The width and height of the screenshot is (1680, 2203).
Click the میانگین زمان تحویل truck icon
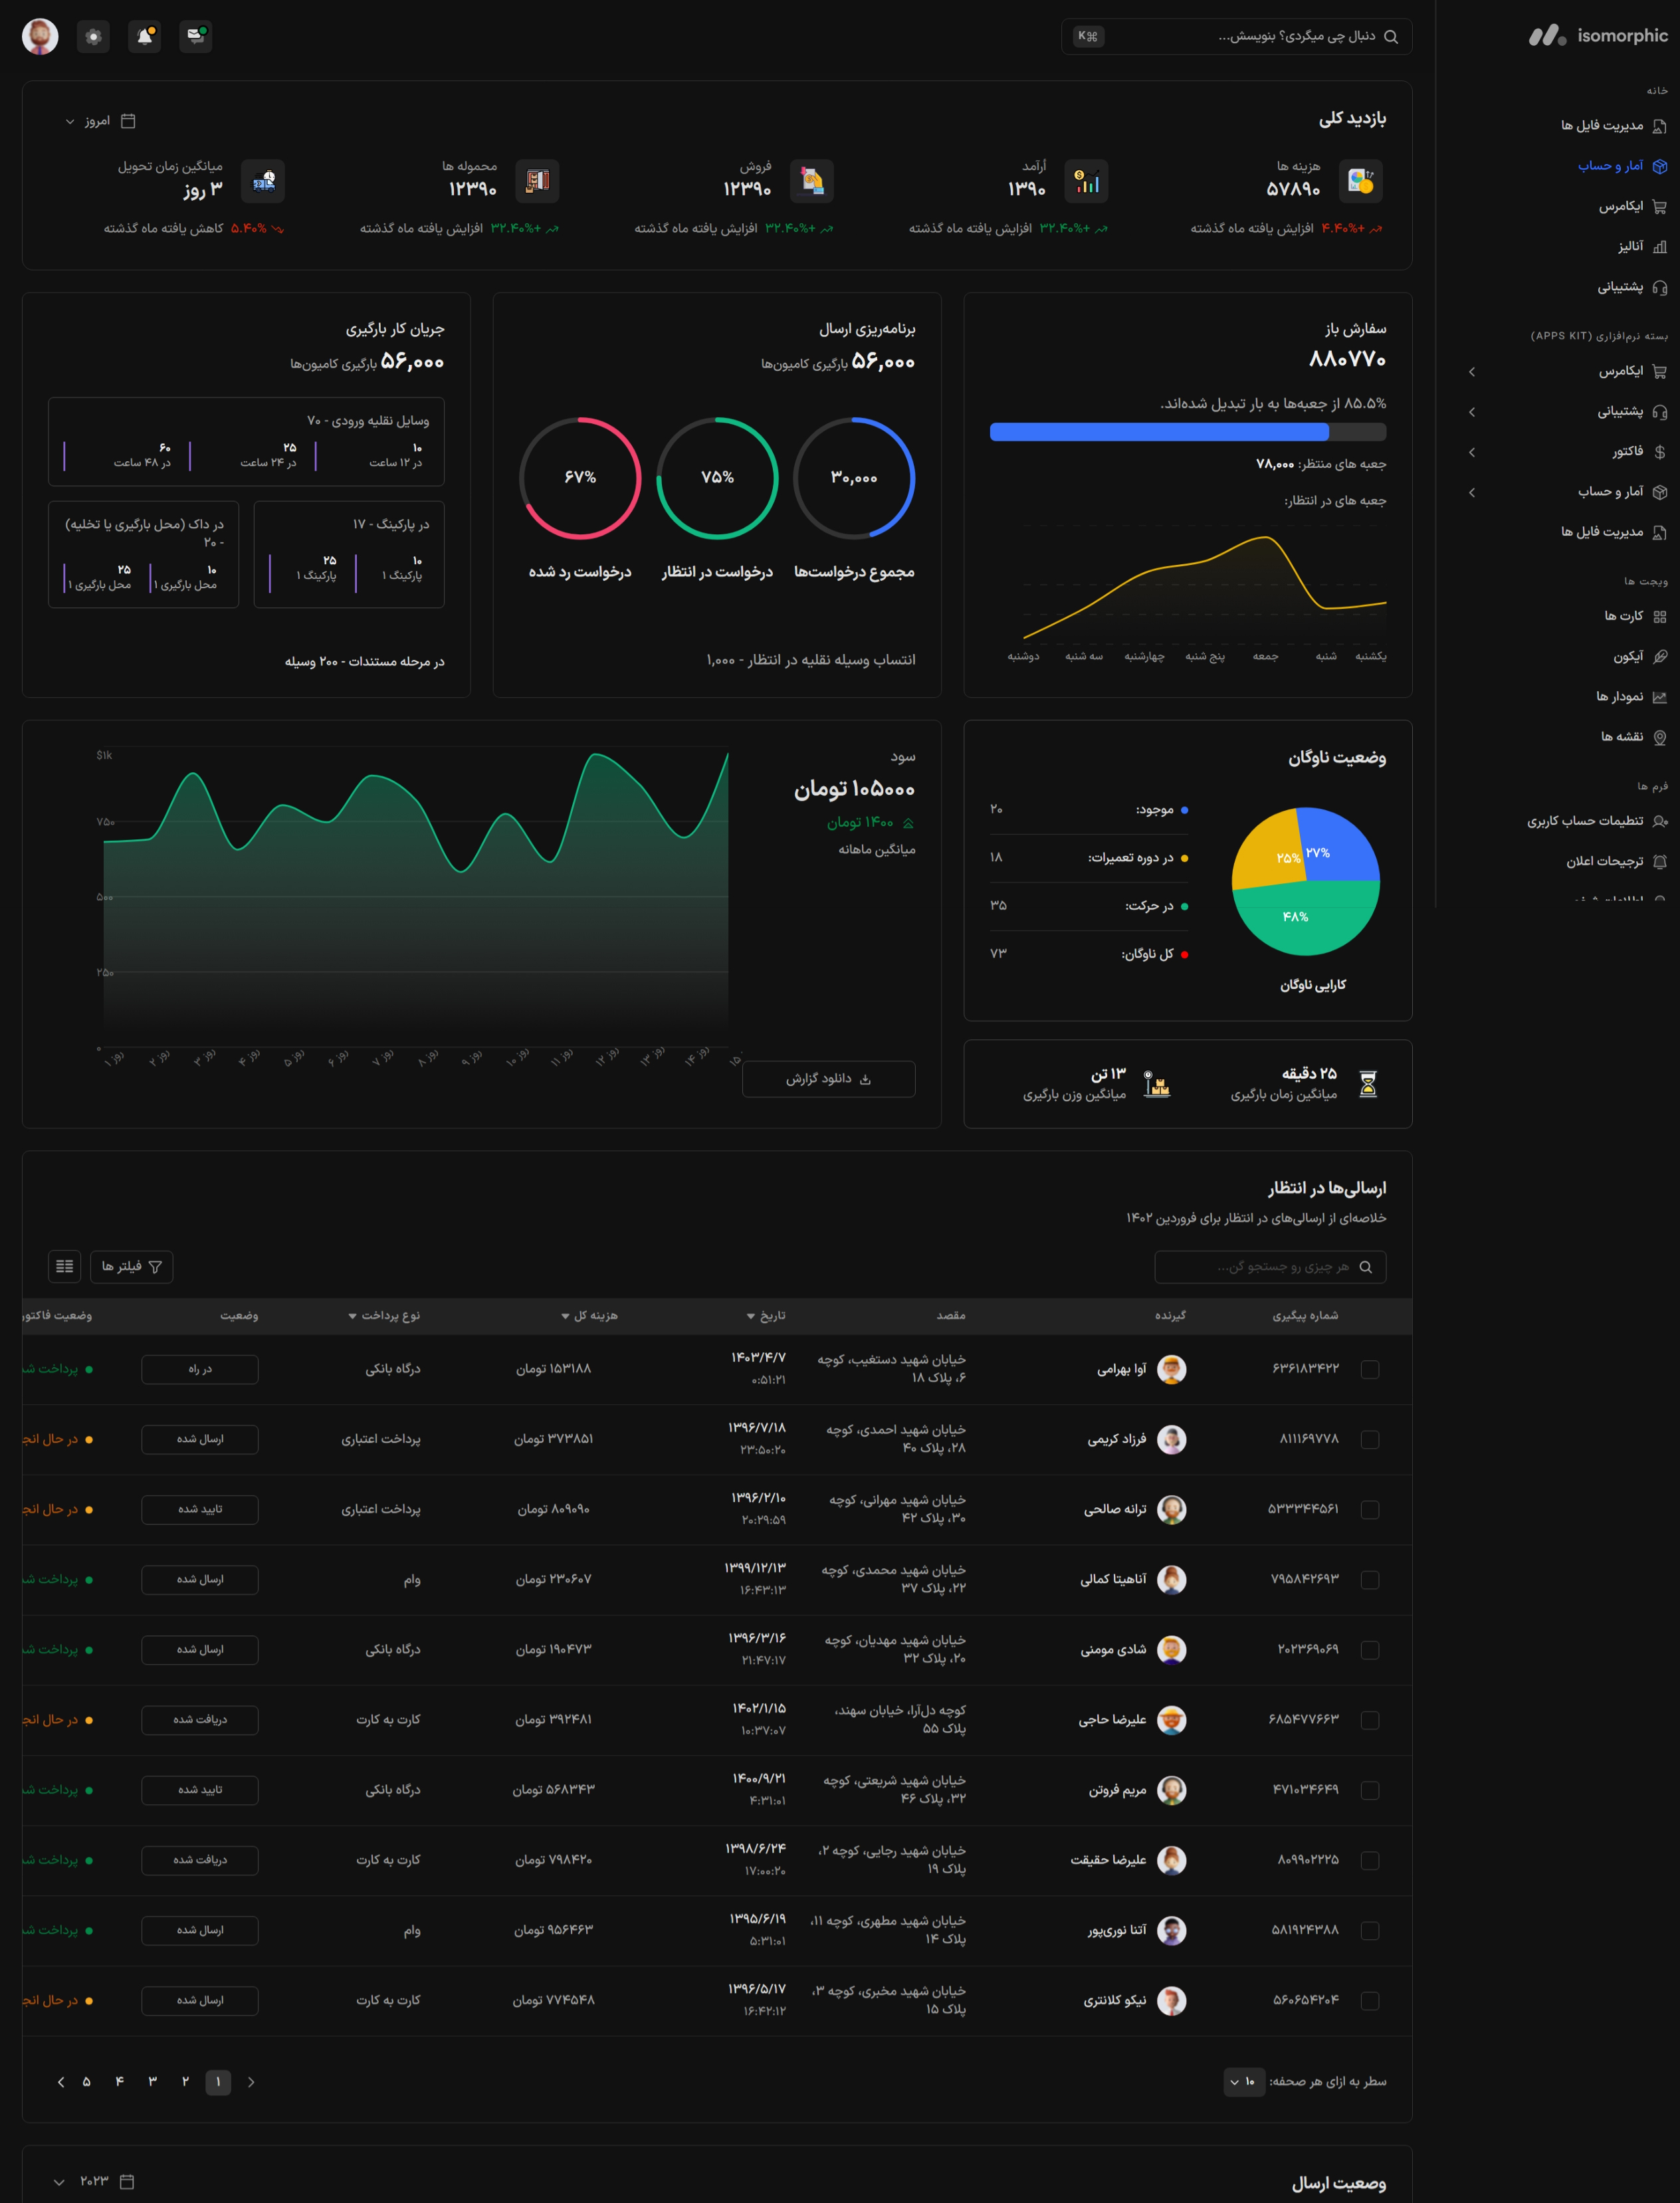263,181
